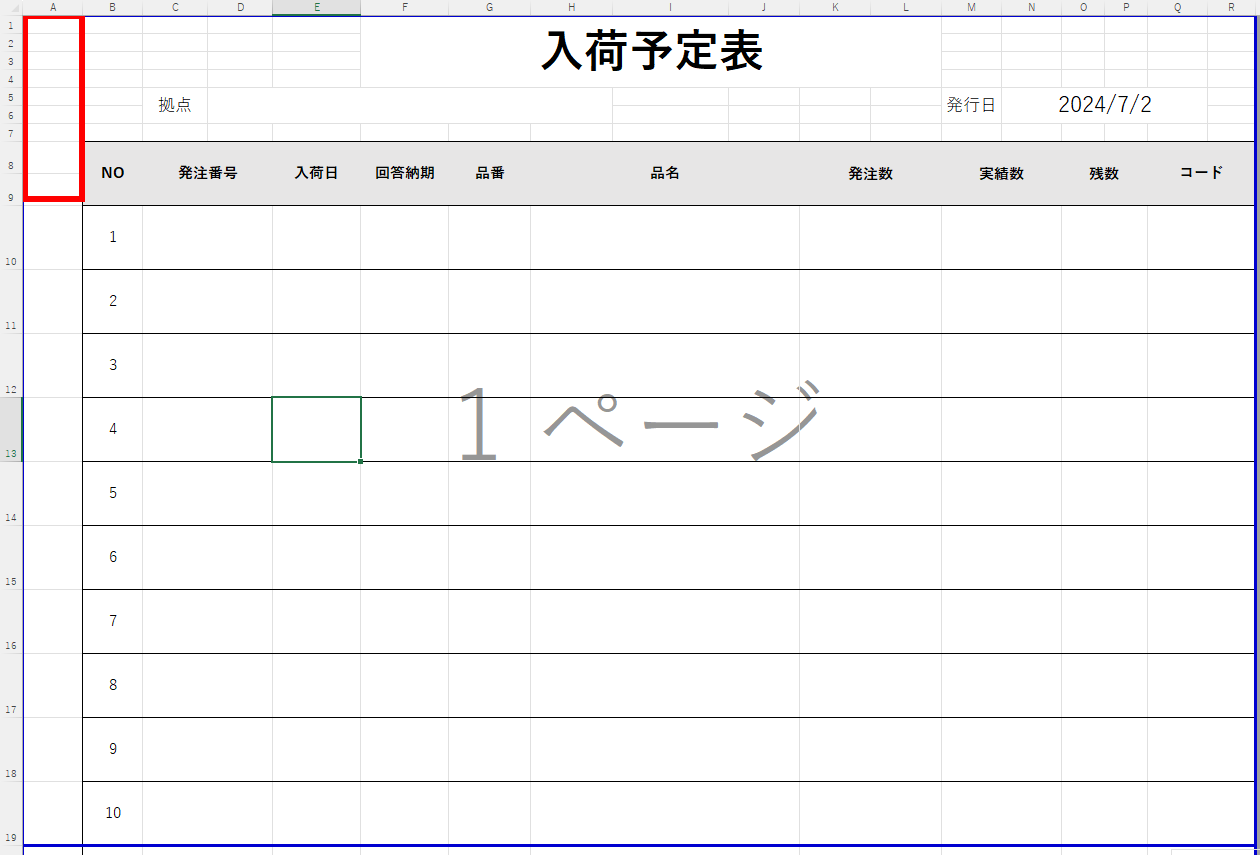This screenshot has height=855, width=1260.
Task: Click the コード header cell
Action: (1200, 173)
